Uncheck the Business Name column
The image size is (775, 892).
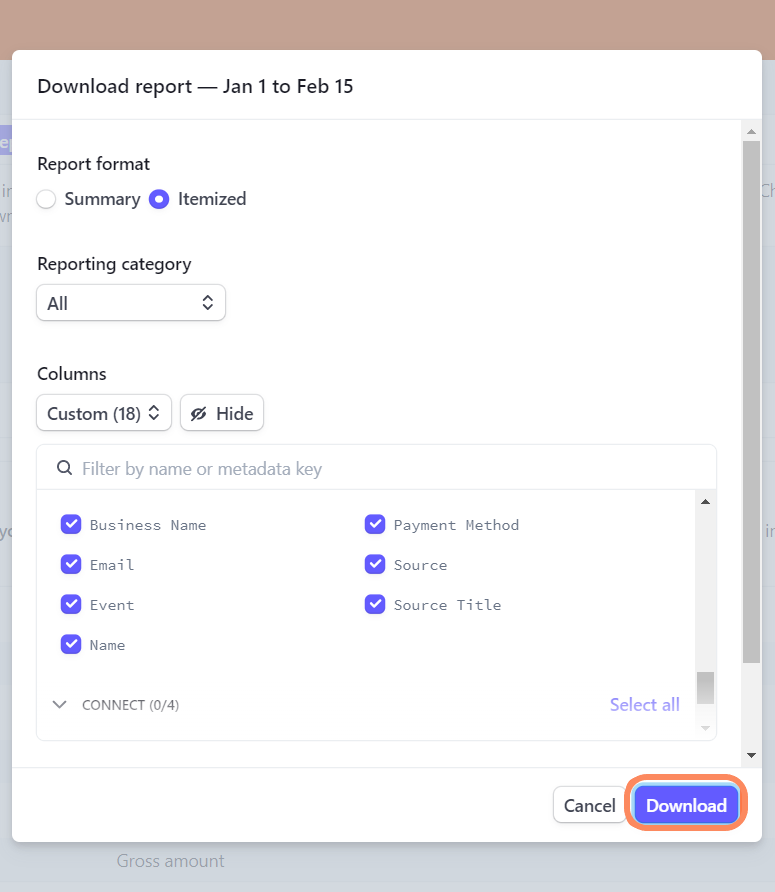(71, 525)
